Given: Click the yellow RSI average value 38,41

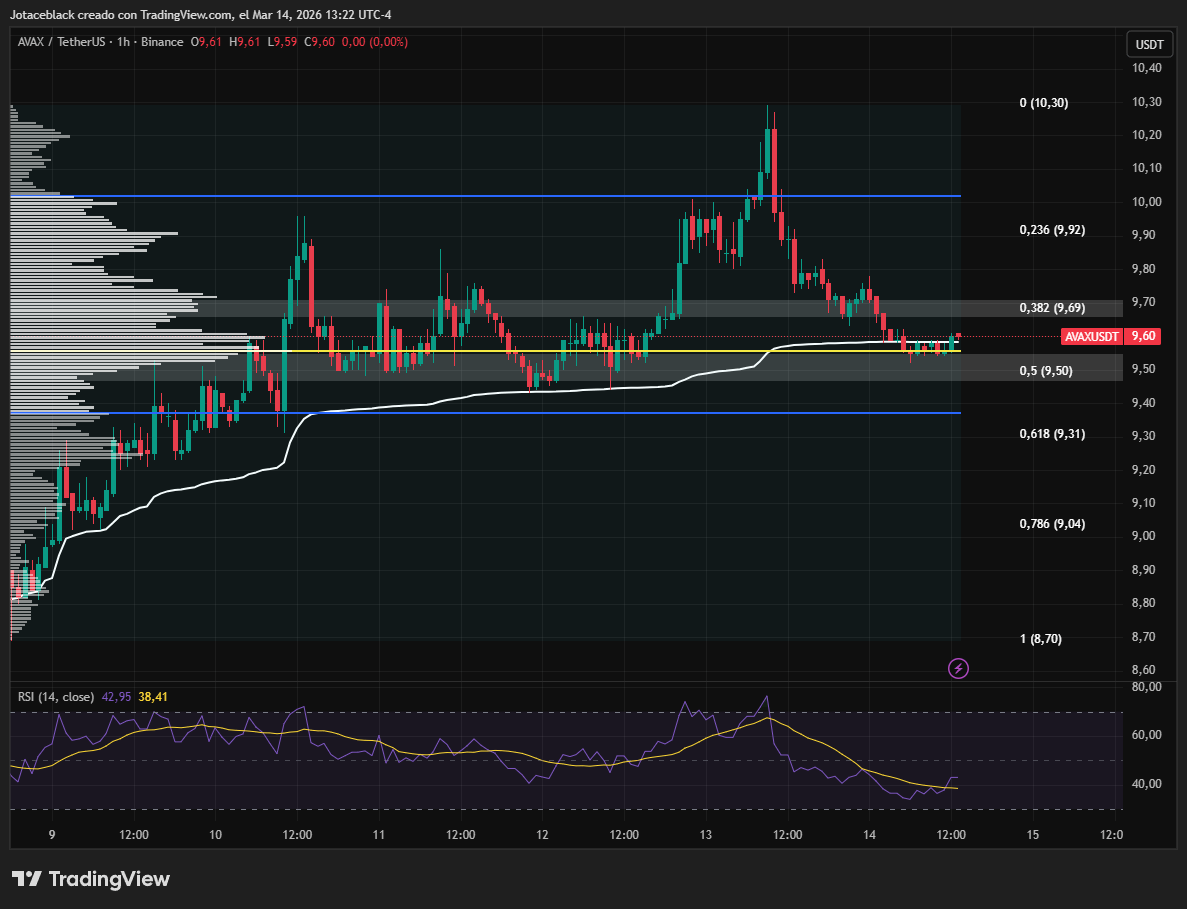Looking at the screenshot, I should [153, 696].
